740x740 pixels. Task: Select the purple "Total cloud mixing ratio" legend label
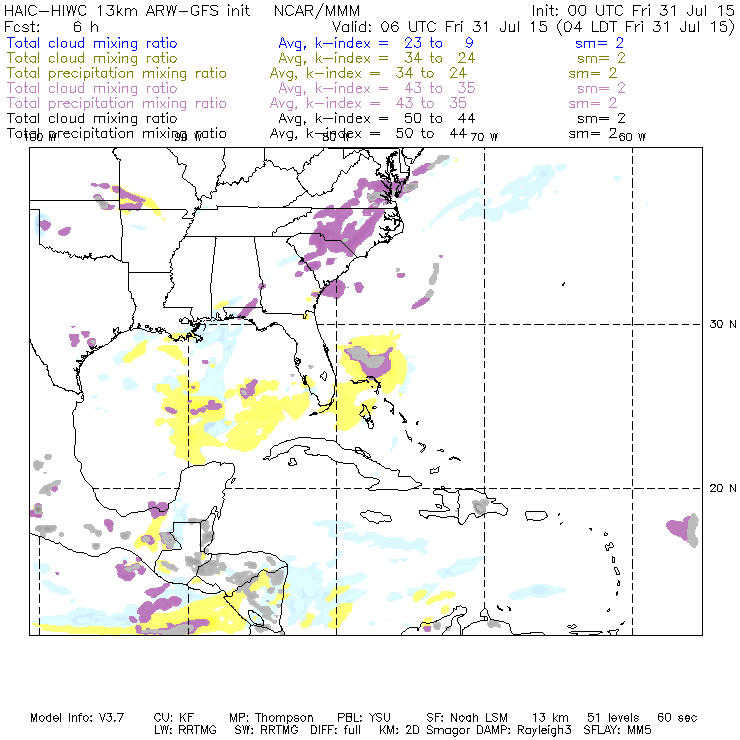click(92, 88)
